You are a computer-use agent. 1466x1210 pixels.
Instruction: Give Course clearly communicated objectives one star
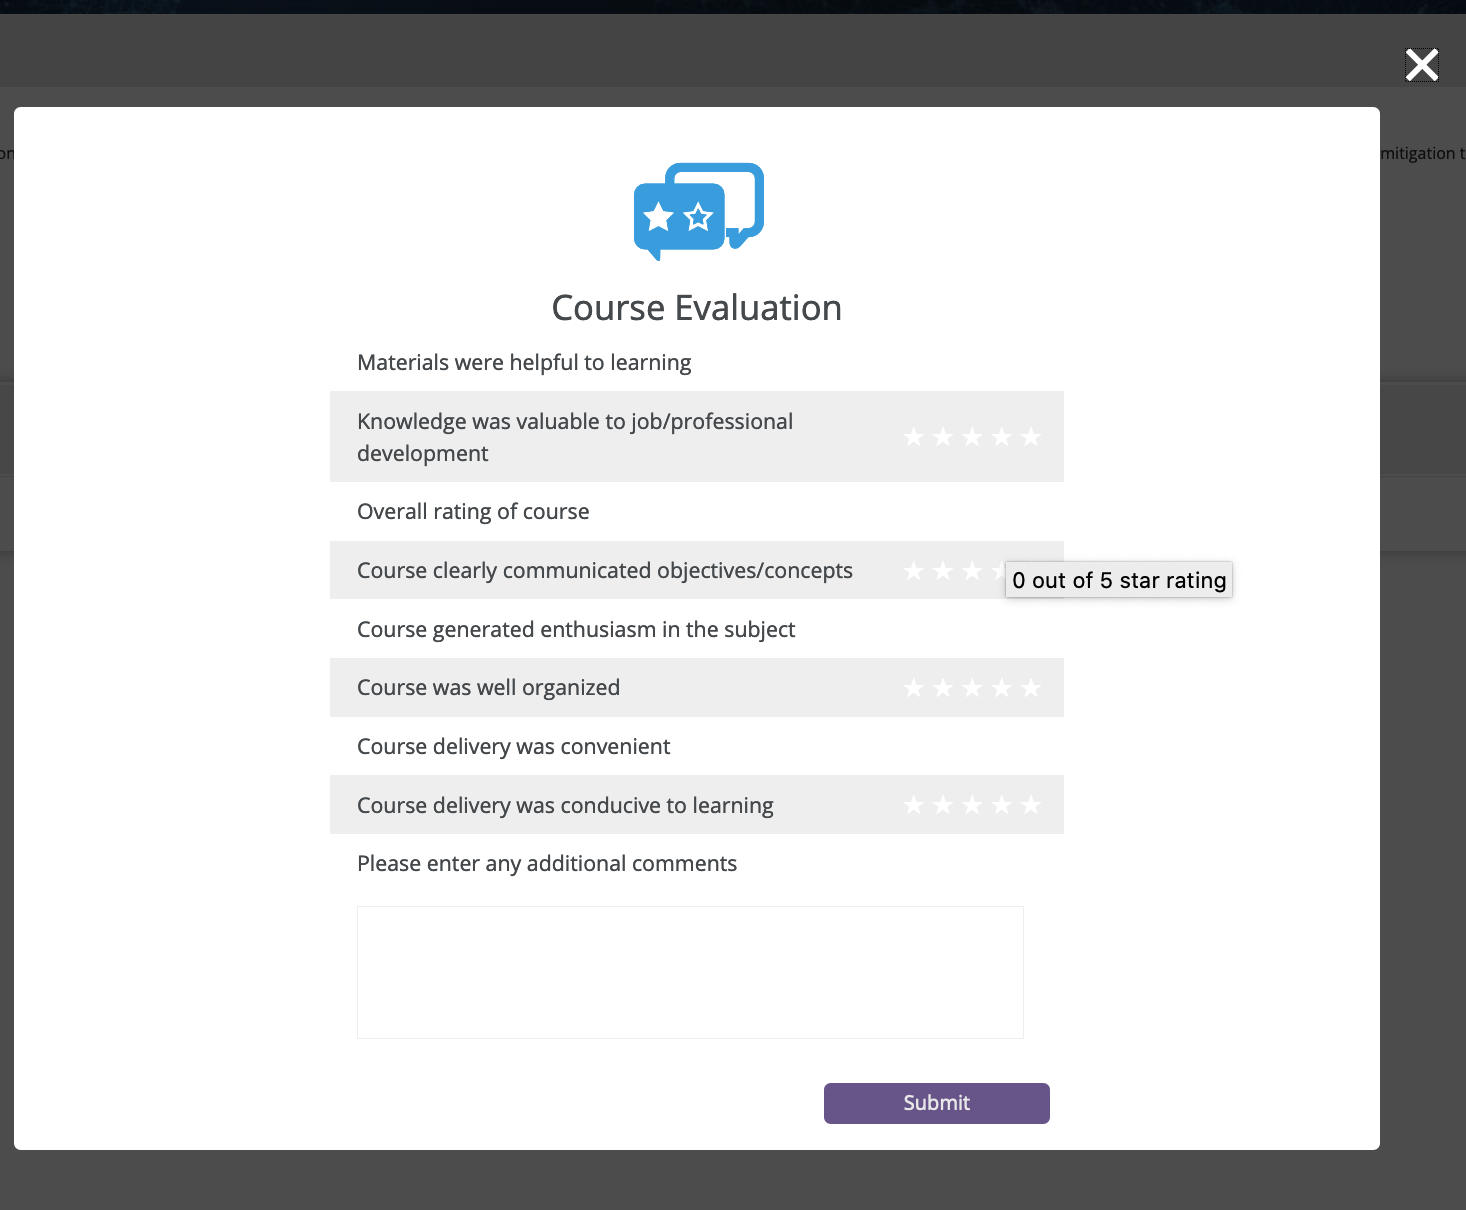pyautogui.click(x=913, y=571)
